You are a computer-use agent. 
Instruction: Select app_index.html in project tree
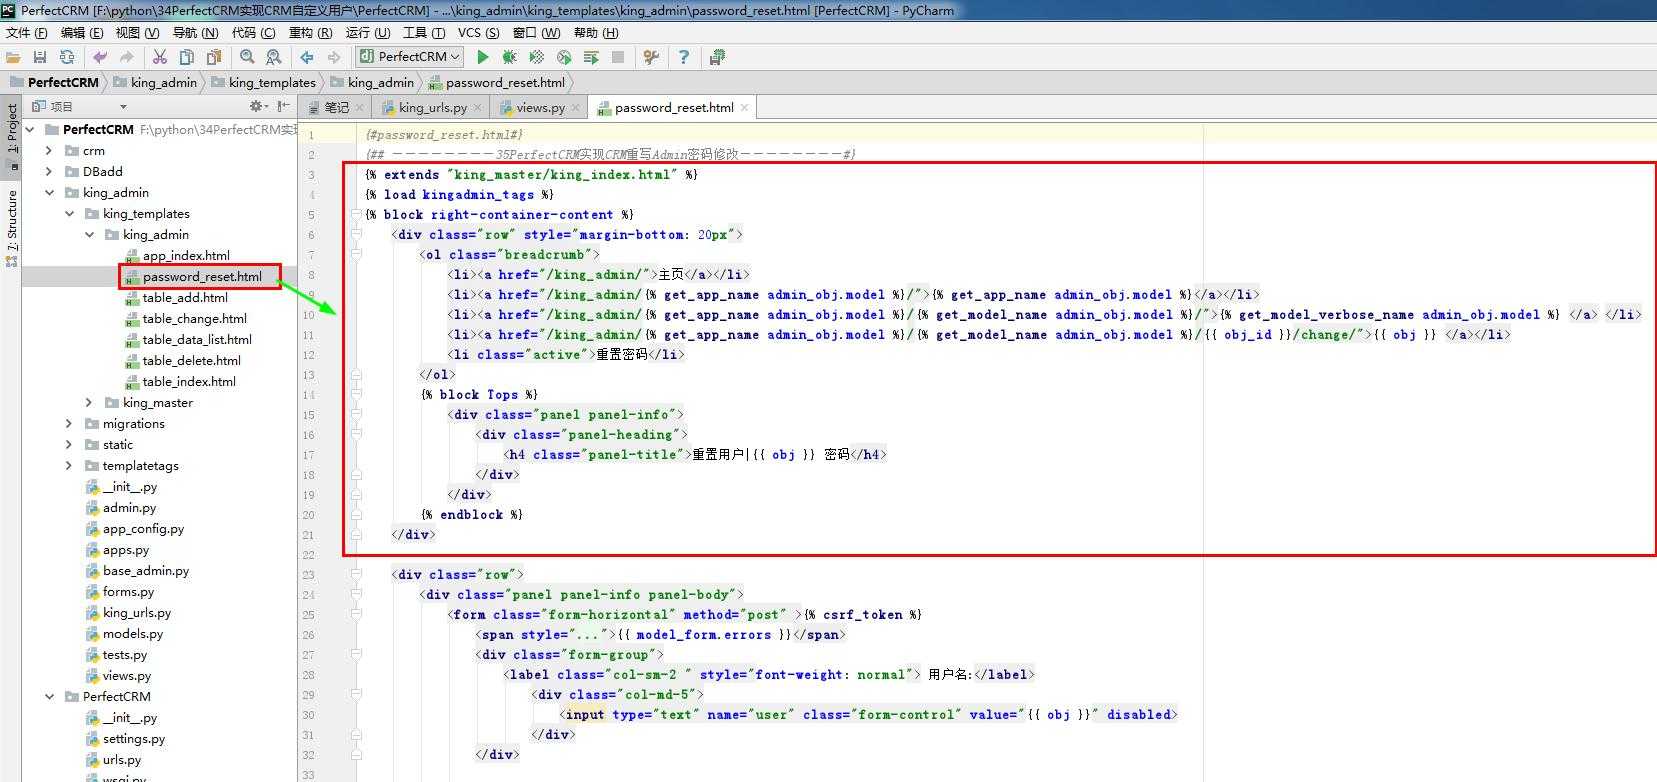pyautogui.click(x=186, y=255)
